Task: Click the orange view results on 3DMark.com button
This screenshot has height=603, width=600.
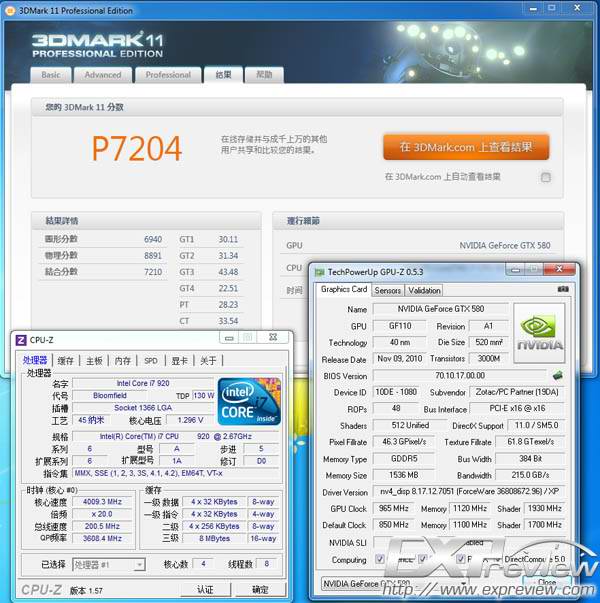Action: 465,147
